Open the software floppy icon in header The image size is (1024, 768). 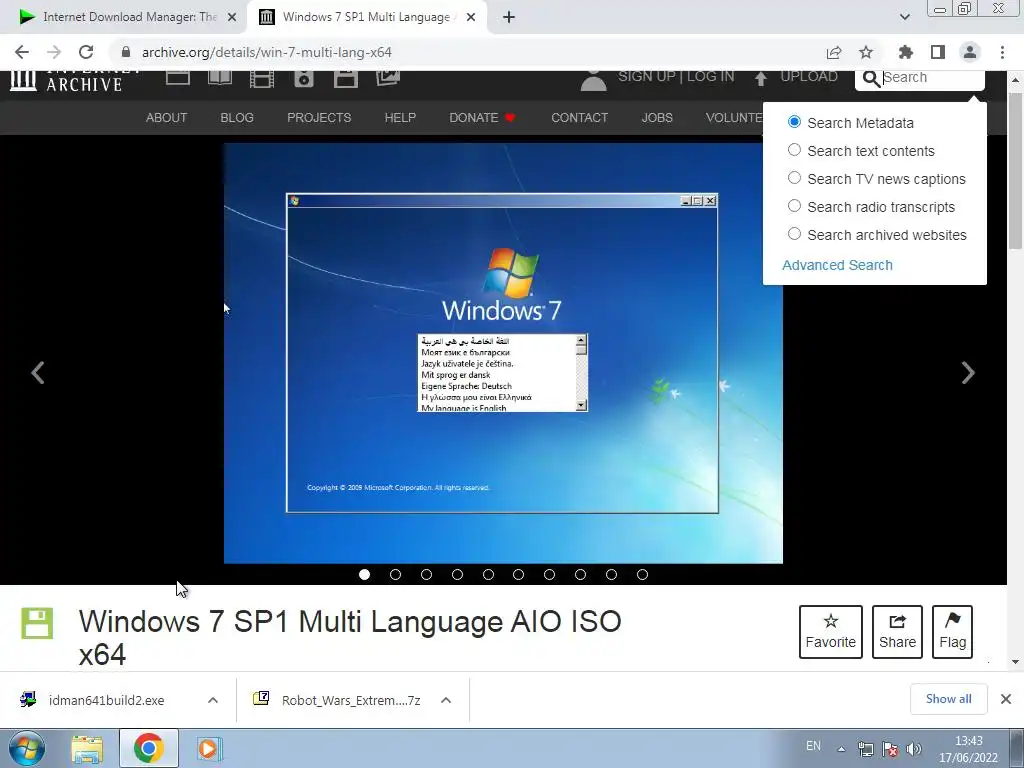345,79
